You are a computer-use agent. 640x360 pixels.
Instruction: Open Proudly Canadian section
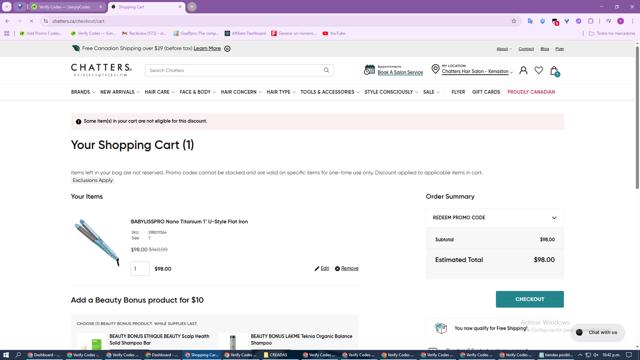click(x=531, y=92)
